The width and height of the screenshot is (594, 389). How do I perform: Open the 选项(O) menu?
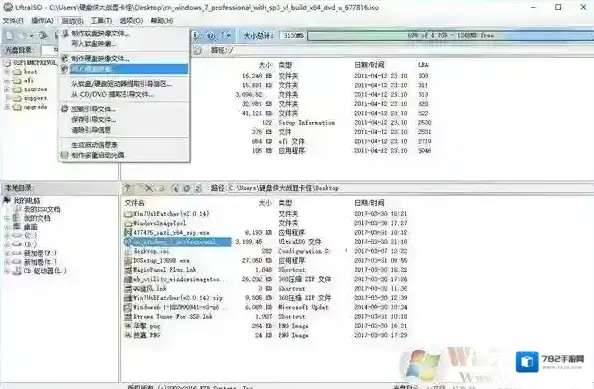coord(131,20)
